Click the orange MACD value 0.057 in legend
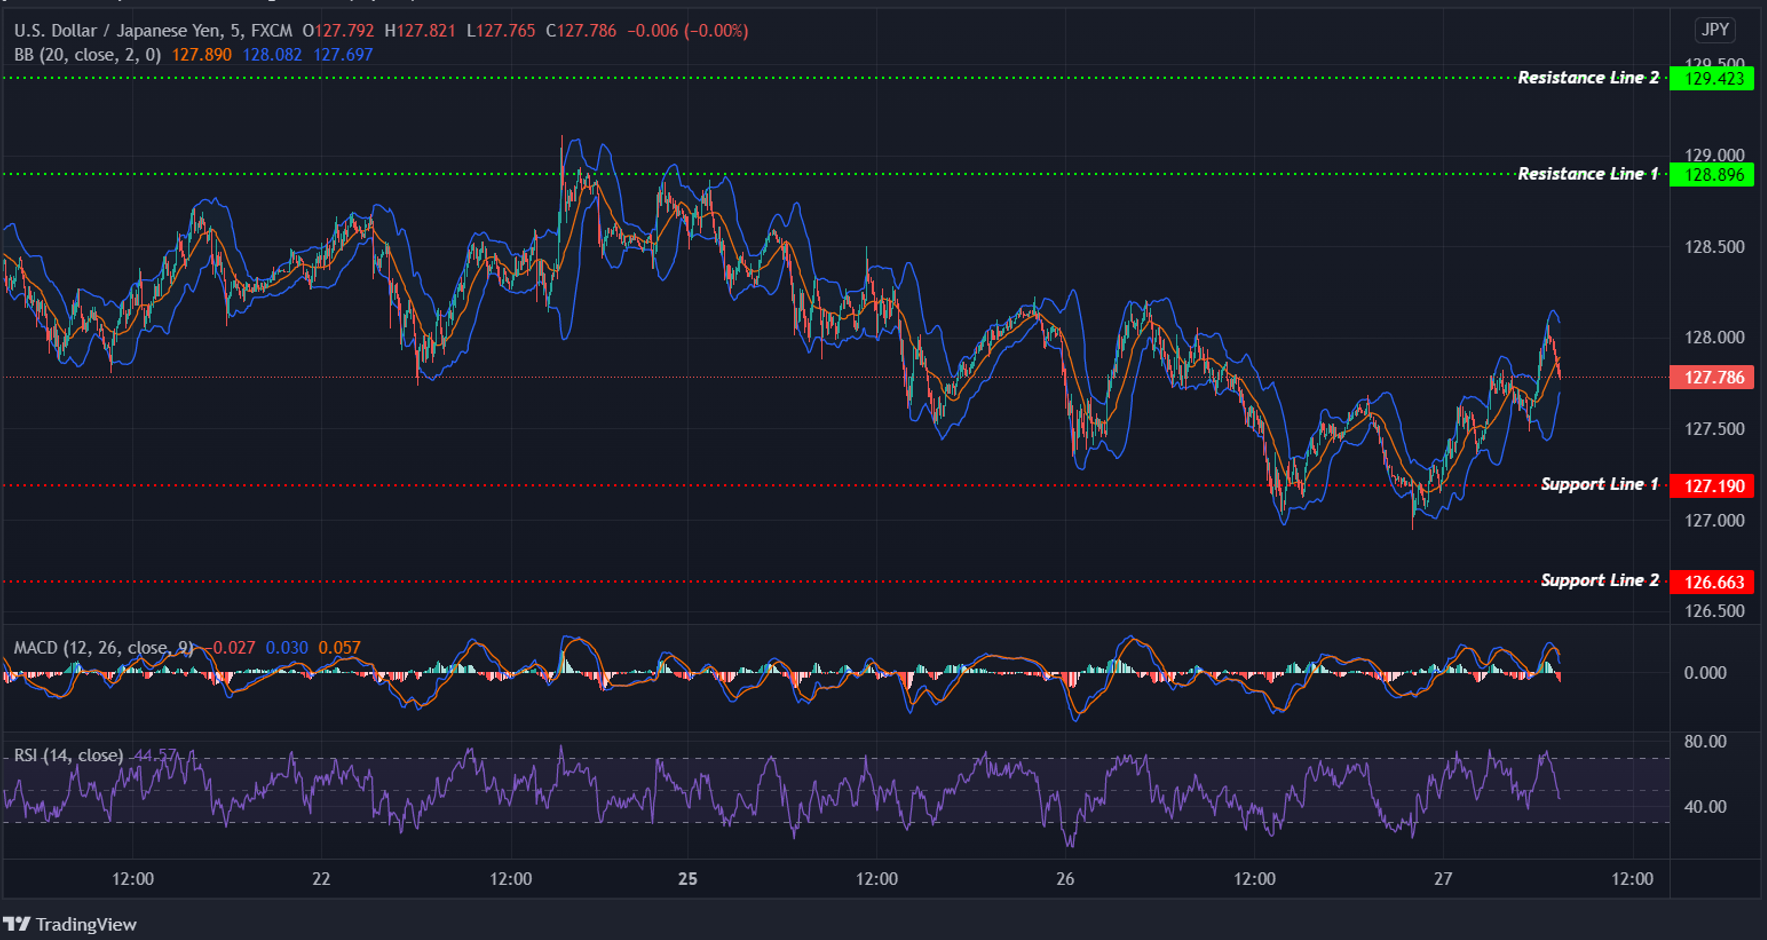This screenshot has height=940, width=1767. [338, 647]
